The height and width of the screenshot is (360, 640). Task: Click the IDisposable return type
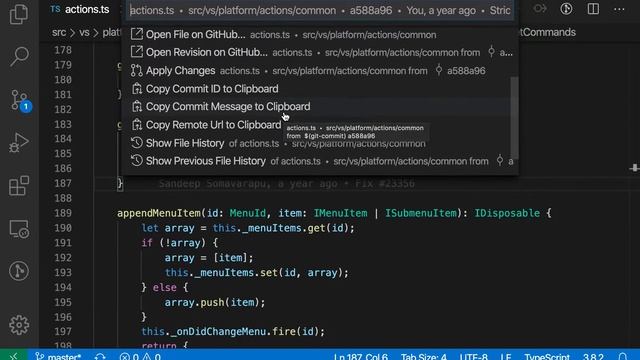tap(507, 213)
